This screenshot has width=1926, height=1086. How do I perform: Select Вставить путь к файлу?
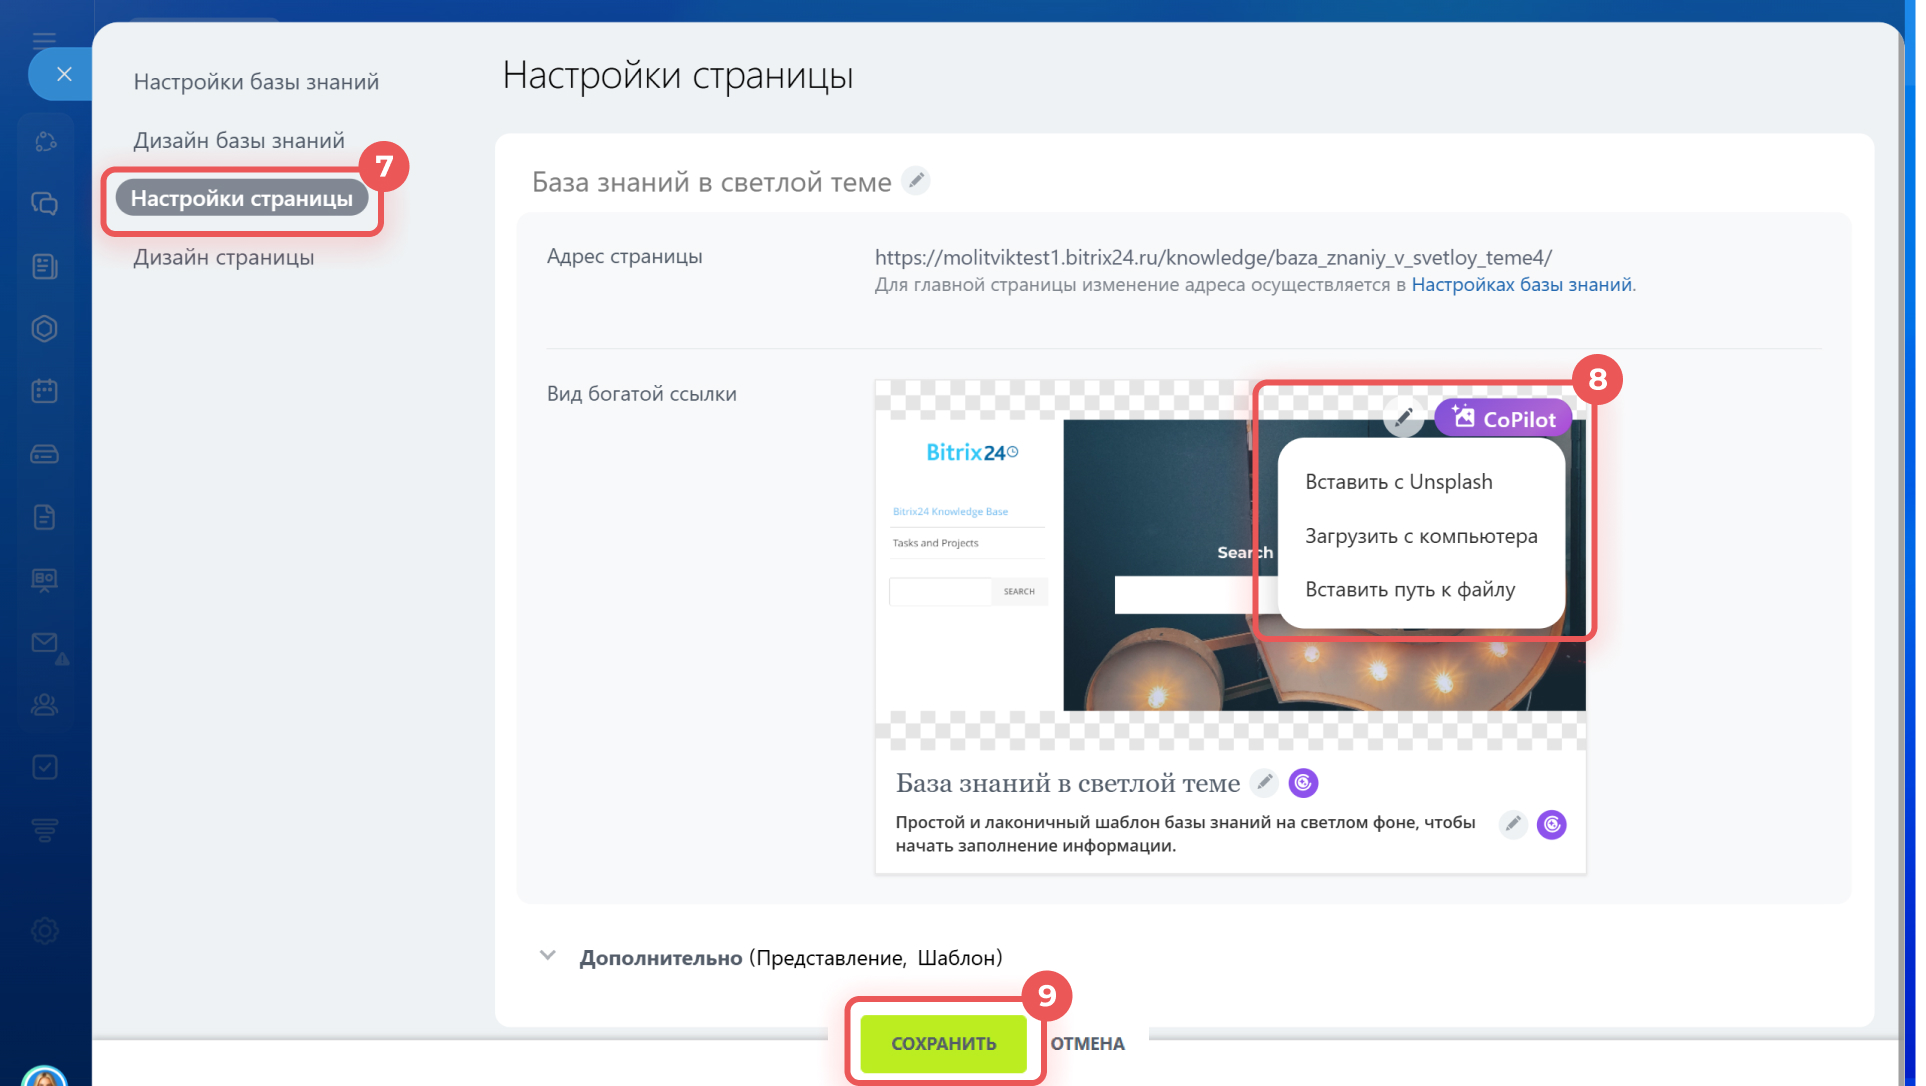pyautogui.click(x=1409, y=590)
